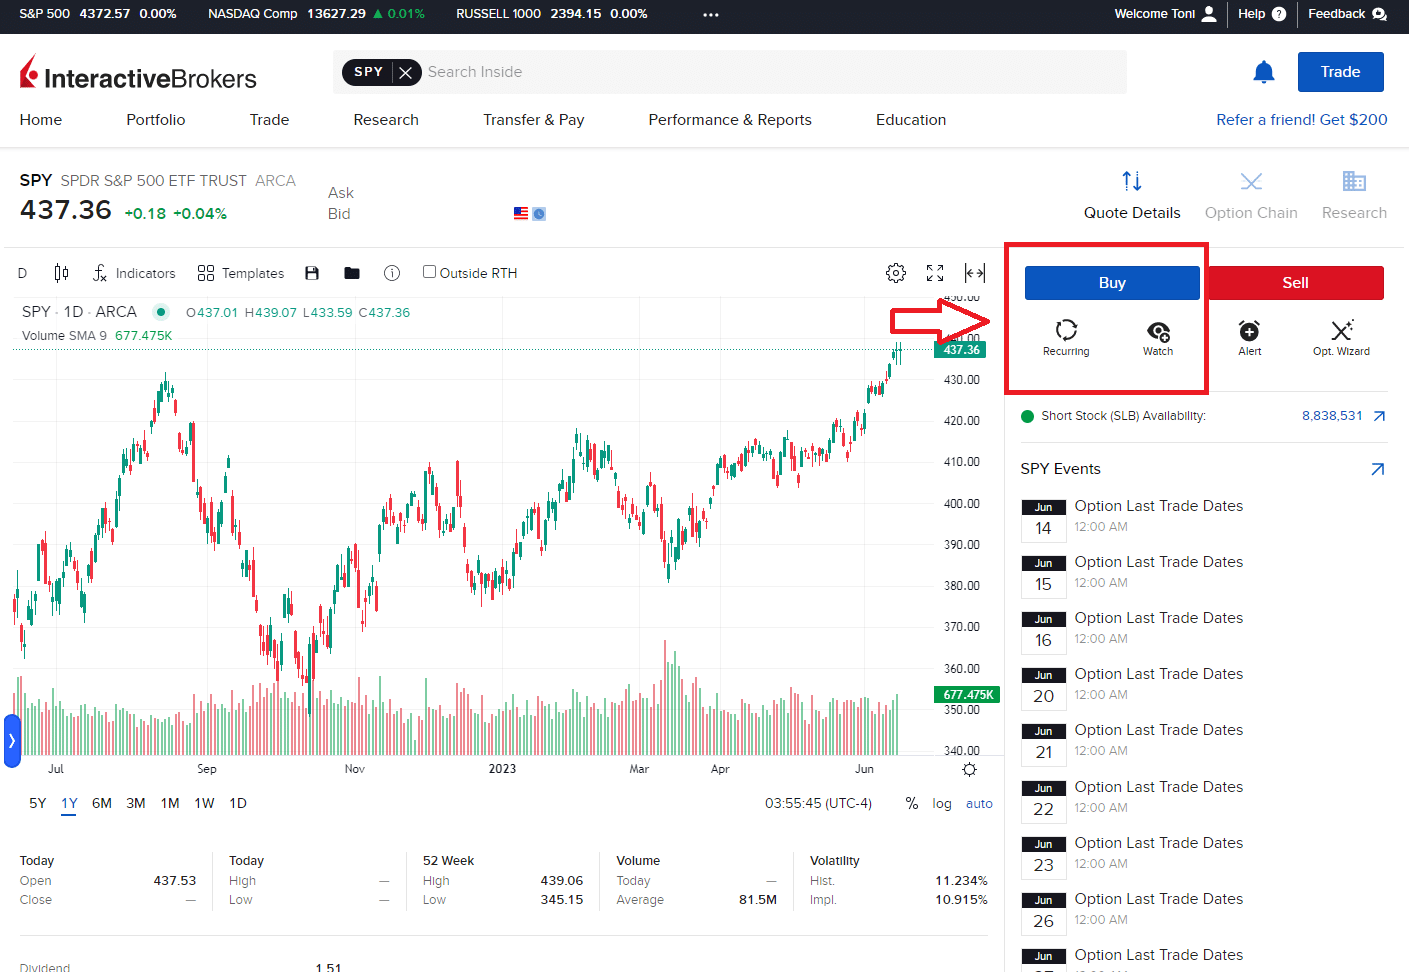Select 6M chart range
The width and height of the screenshot is (1409, 972).
point(102,803)
